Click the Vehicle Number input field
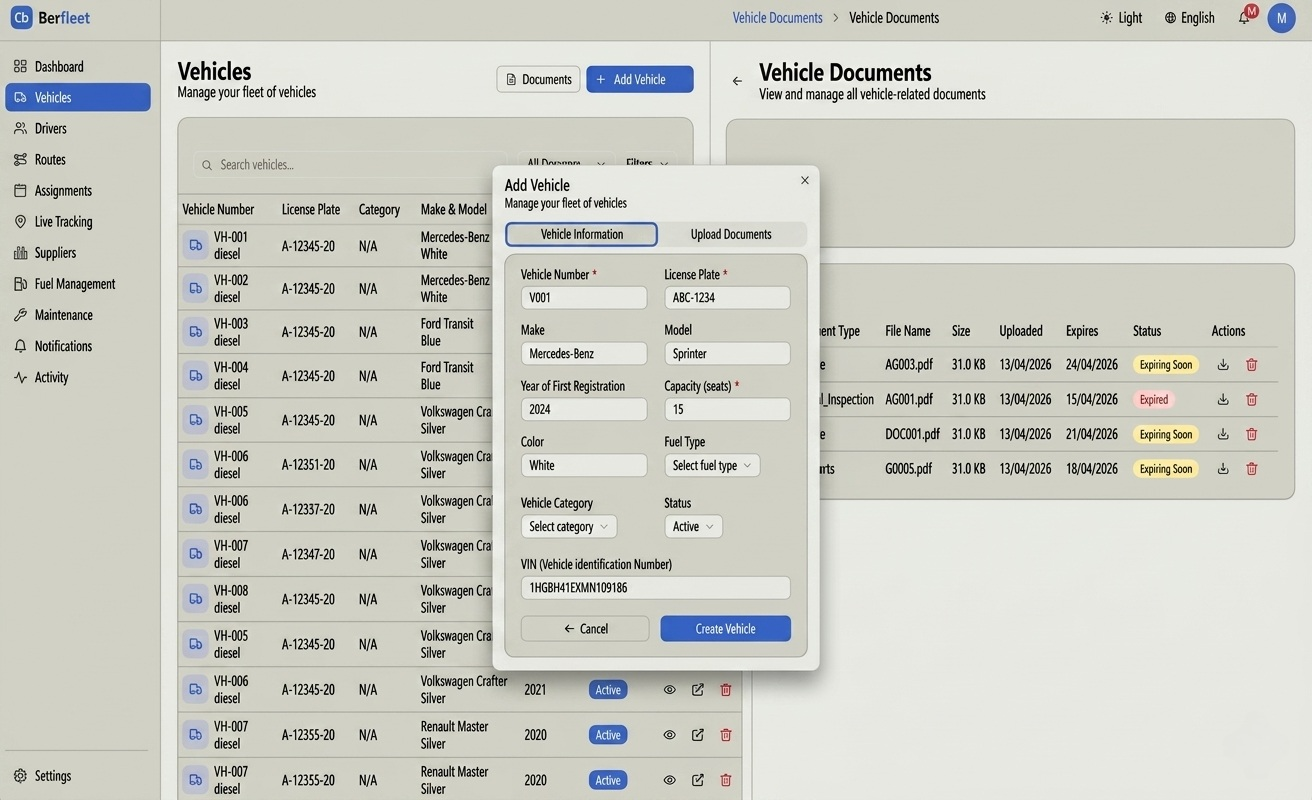This screenshot has width=1312, height=800. (x=584, y=297)
